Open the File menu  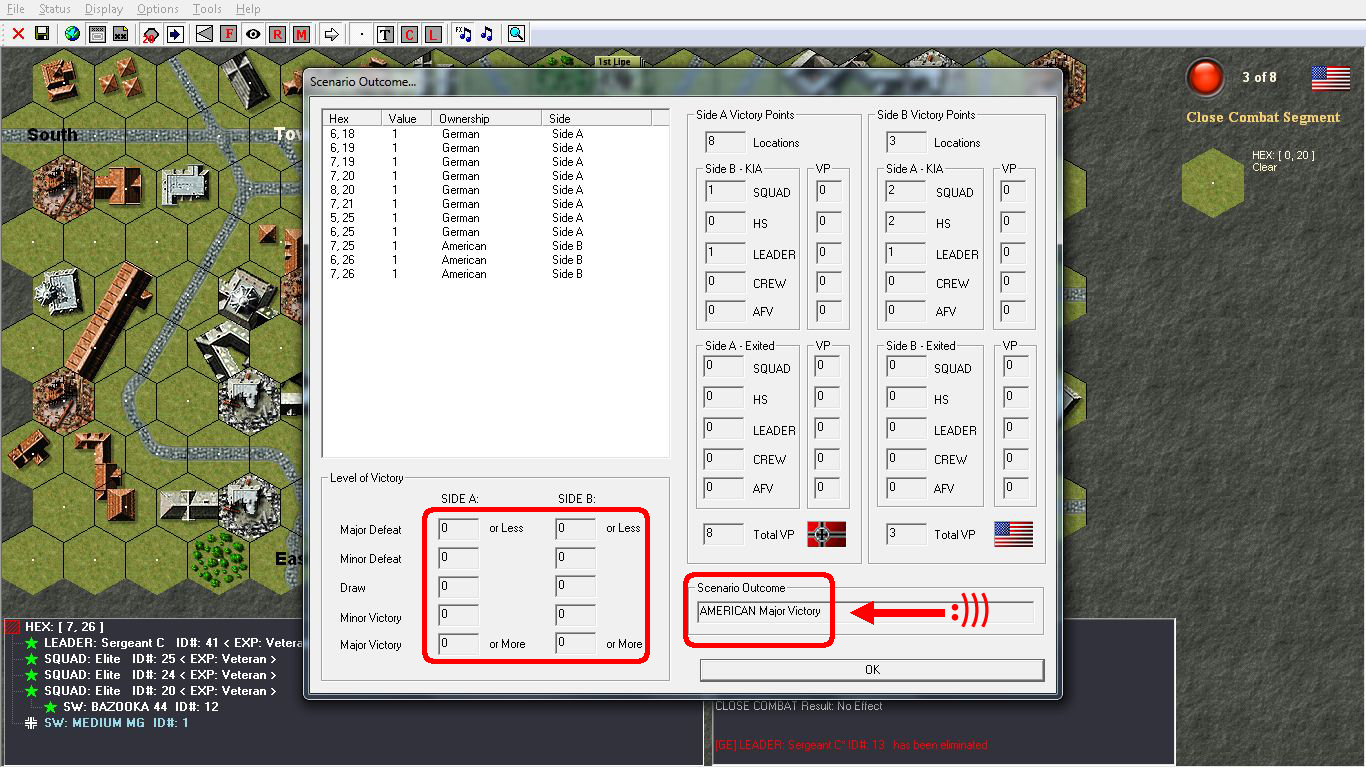tap(15, 9)
